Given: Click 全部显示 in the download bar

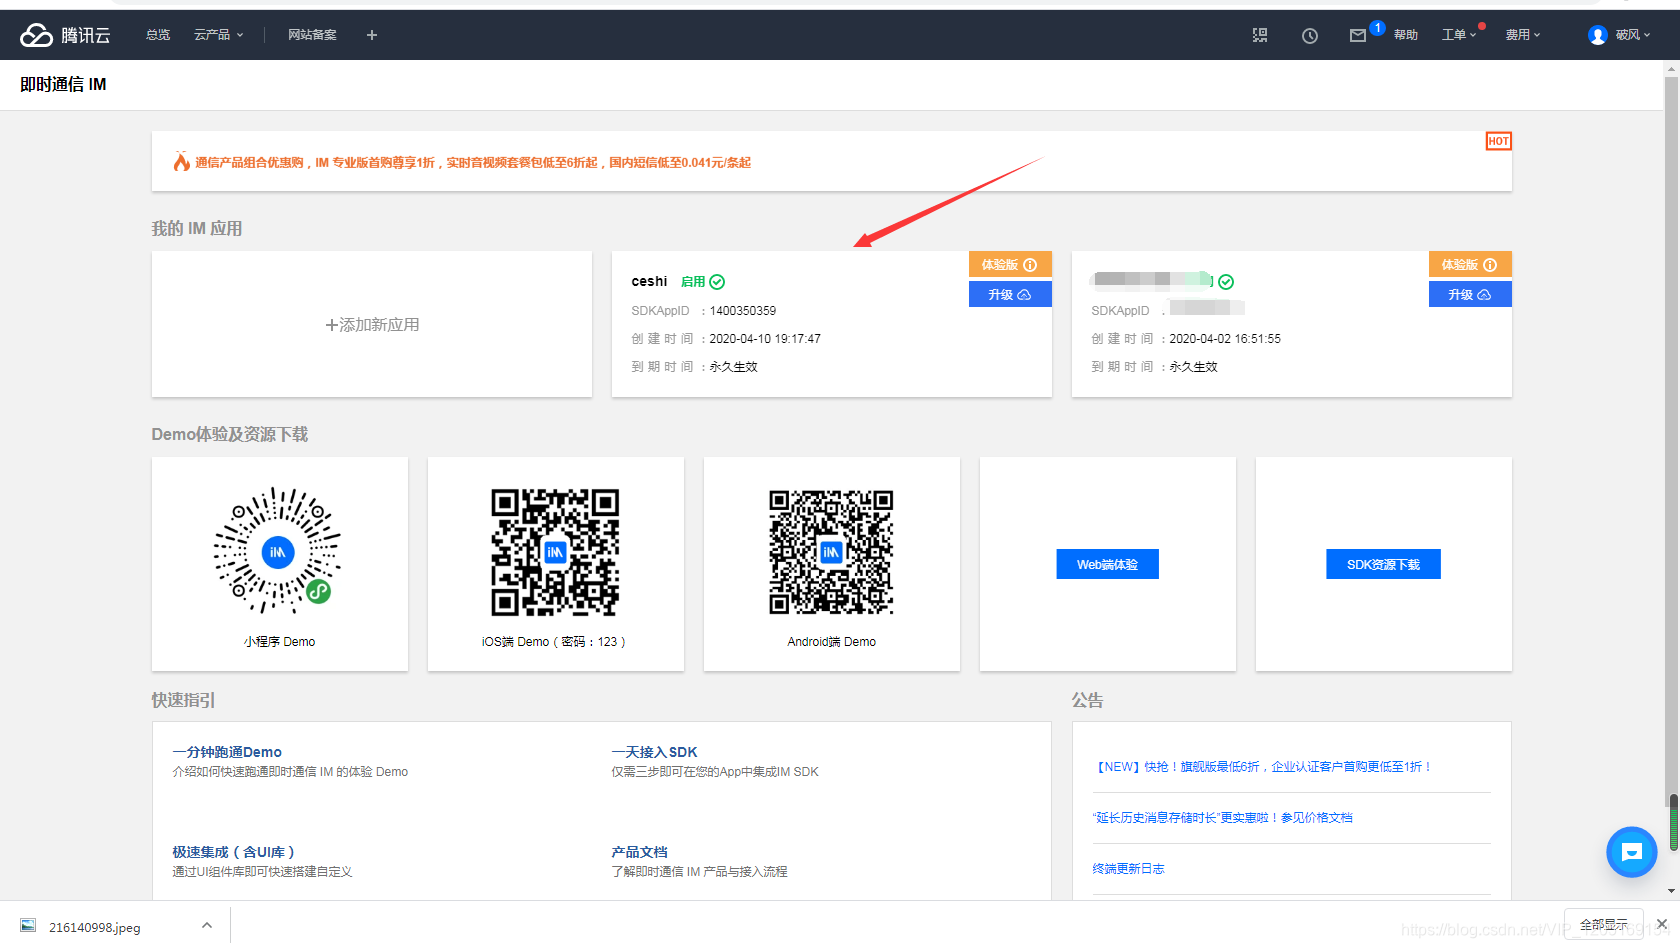Looking at the screenshot, I should [1603, 924].
